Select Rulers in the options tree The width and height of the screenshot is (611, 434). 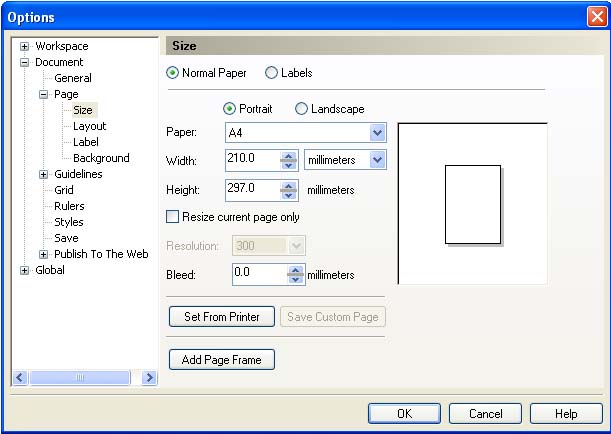69,206
